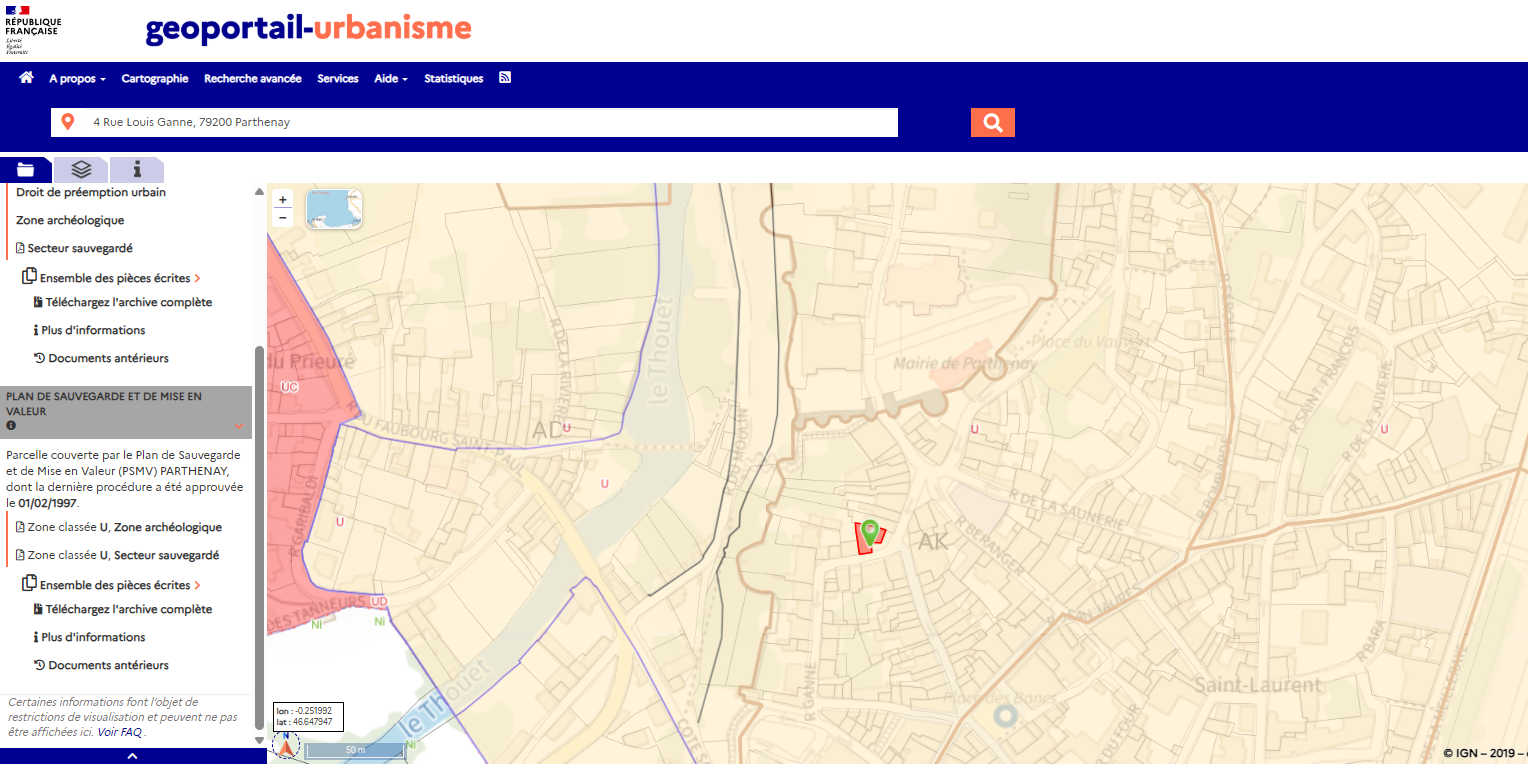
Task: Open the Cartographie menu item
Action: (x=155, y=79)
